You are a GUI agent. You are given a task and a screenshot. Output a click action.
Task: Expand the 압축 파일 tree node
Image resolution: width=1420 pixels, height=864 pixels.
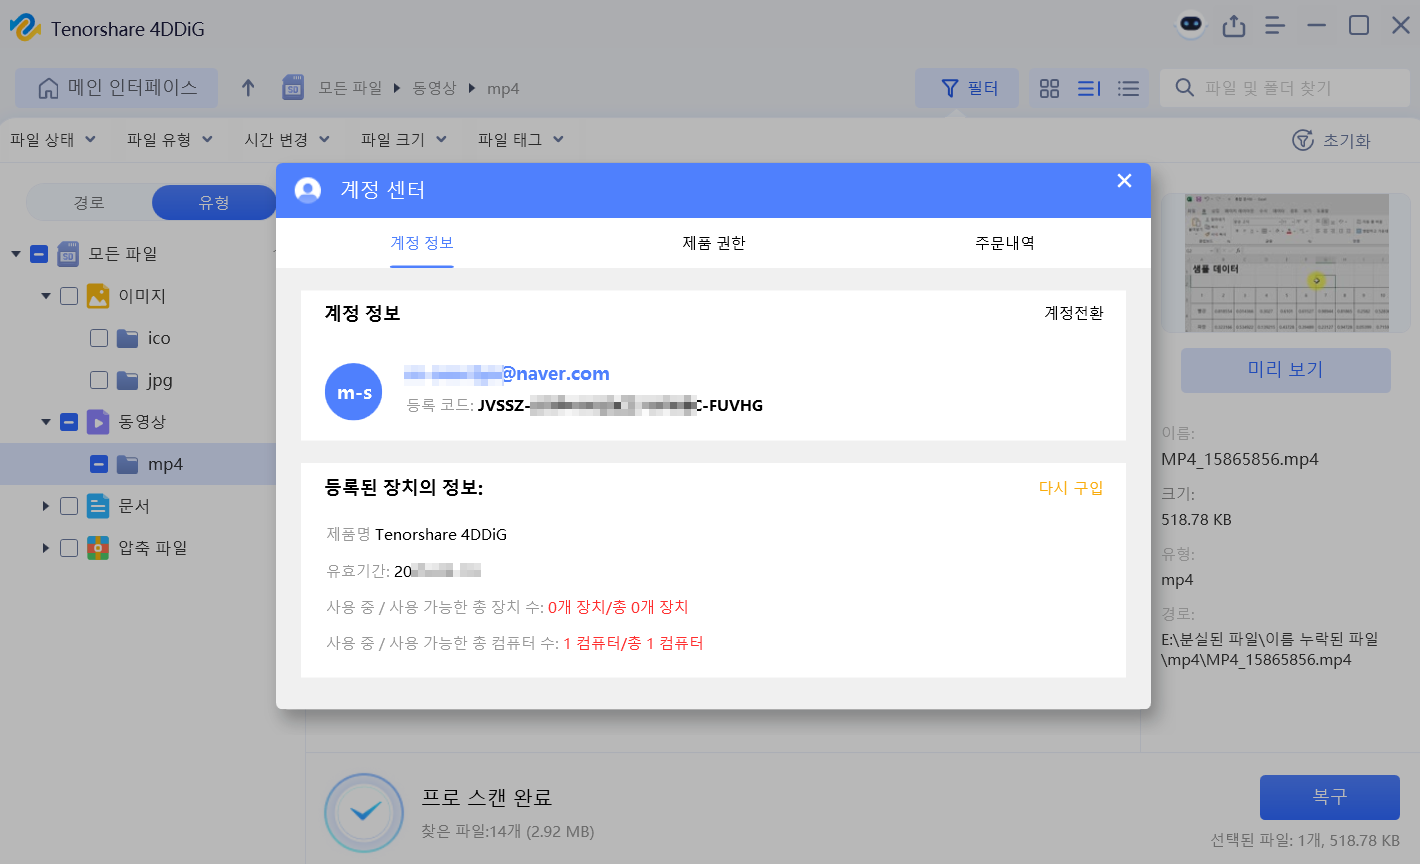click(46, 548)
